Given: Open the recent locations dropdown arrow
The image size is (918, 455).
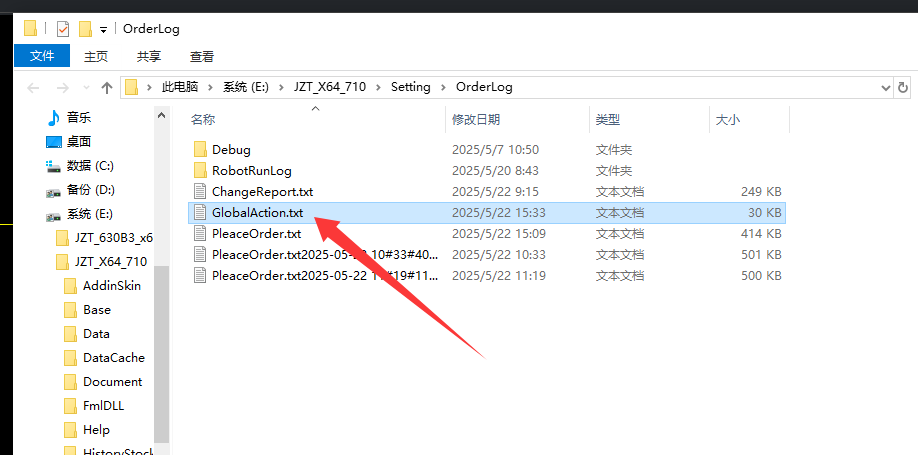Looking at the screenshot, I should pyautogui.click(x=86, y=88).
